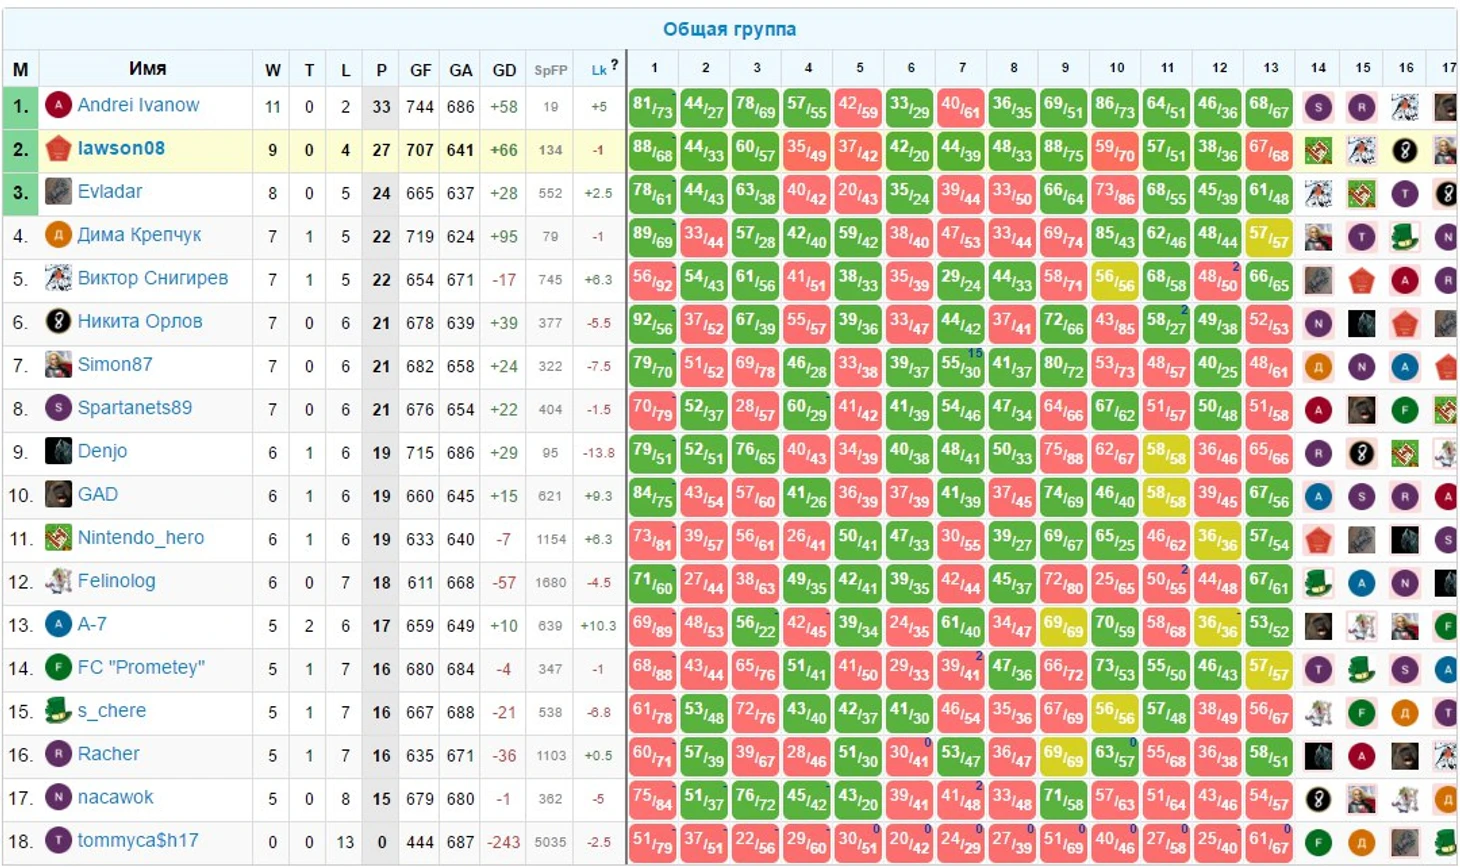Click round 16 green F icon in Spartanets89 row
This screenshot has width=1460, height=867.
tap(1405, 410)
